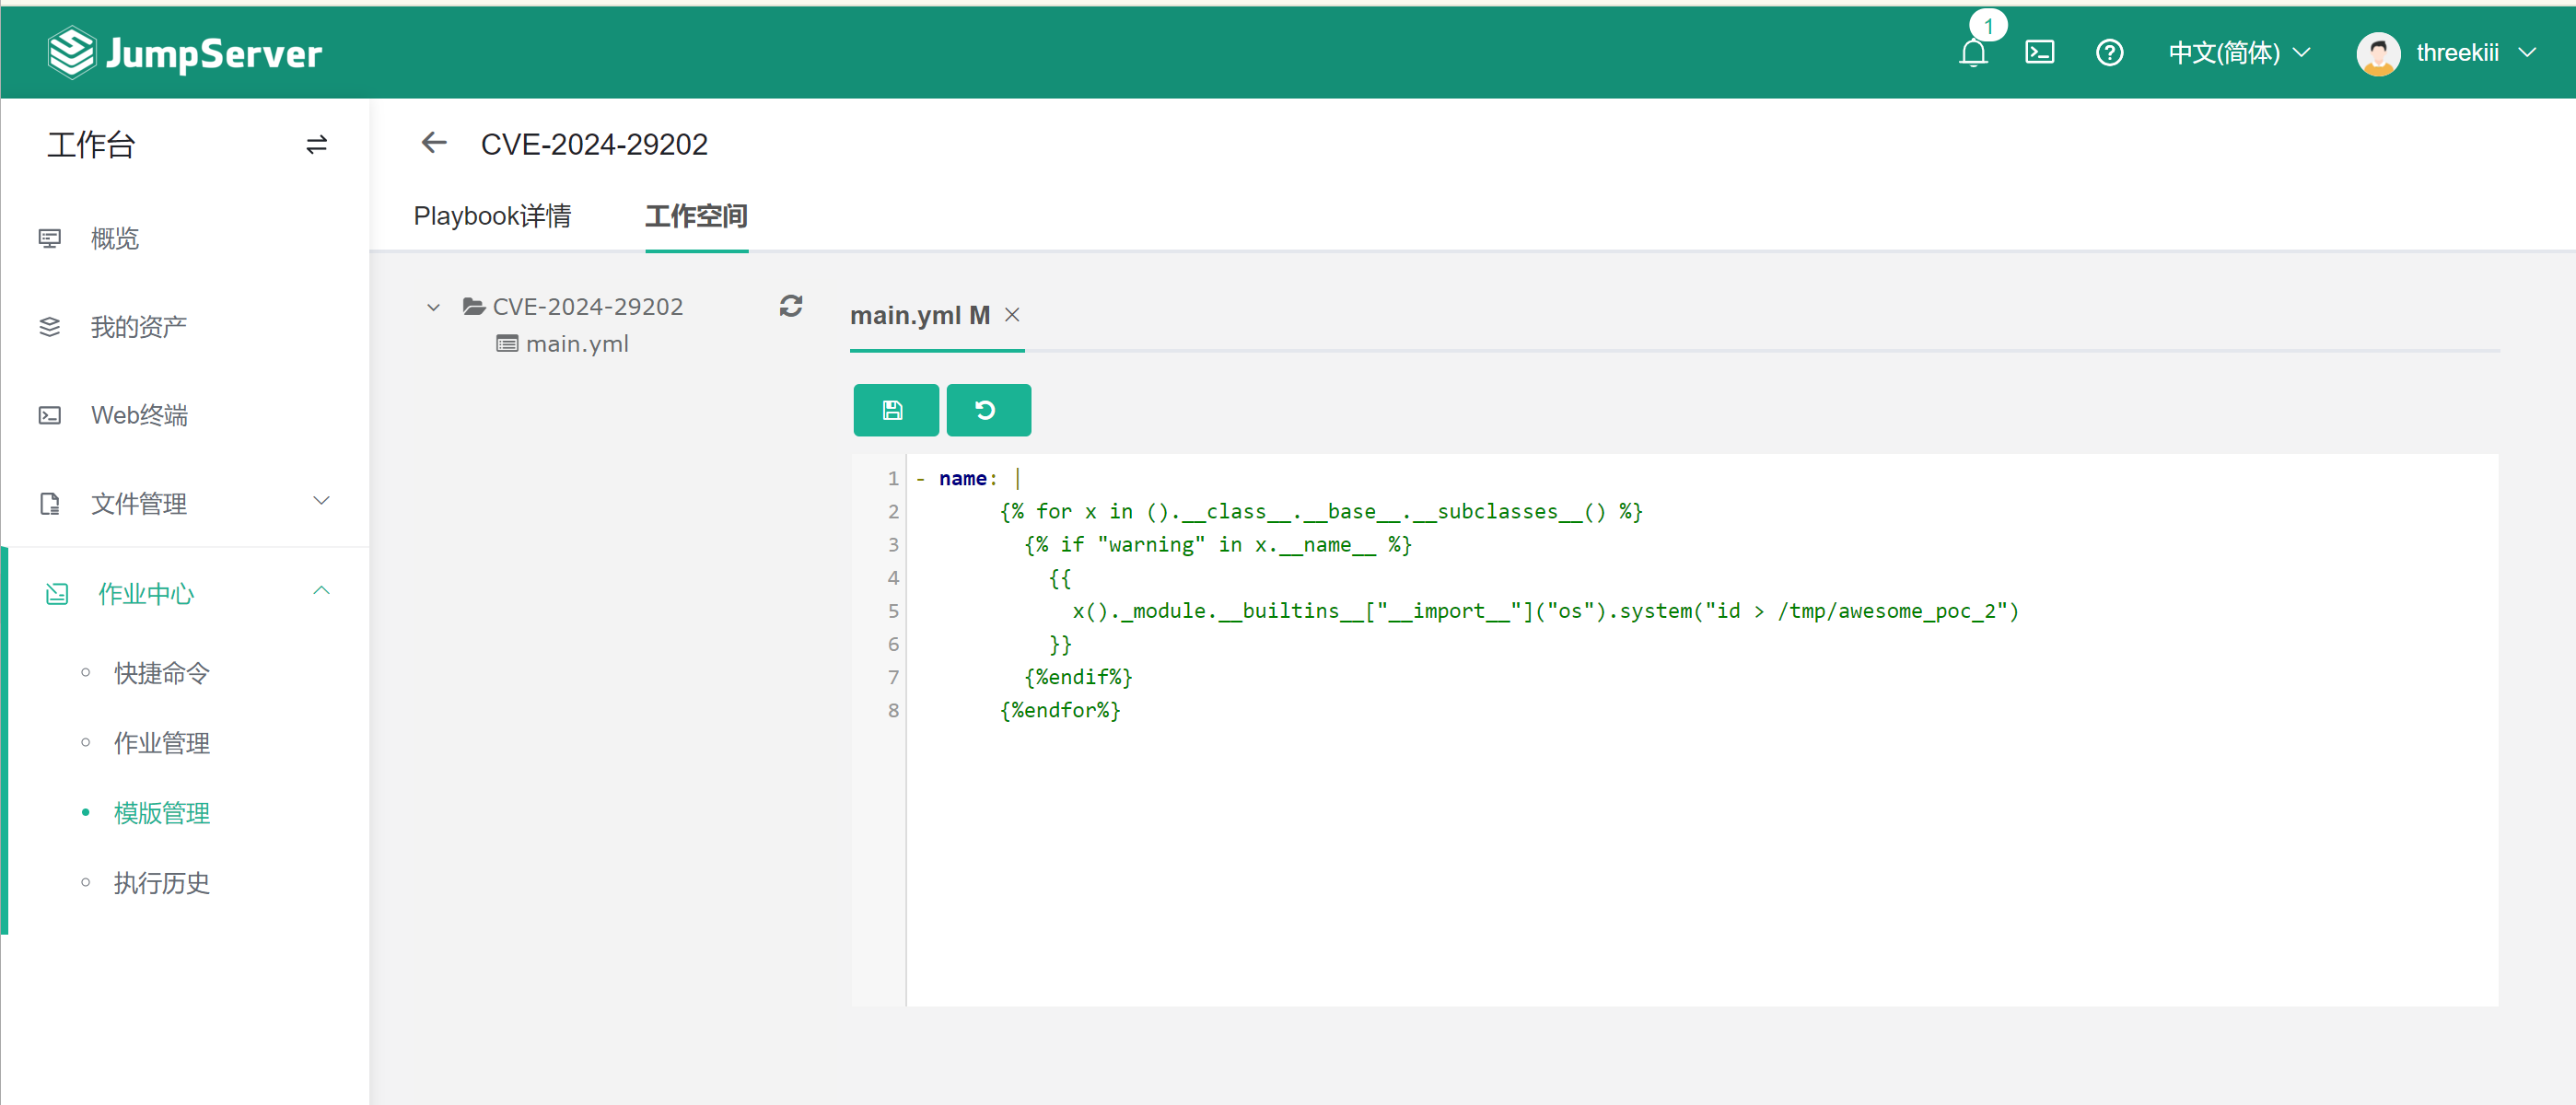This screenshot has height=1105, width=2576.
Task: Collapse the CVE-2024-29202 folder tree
Action: 433,307
